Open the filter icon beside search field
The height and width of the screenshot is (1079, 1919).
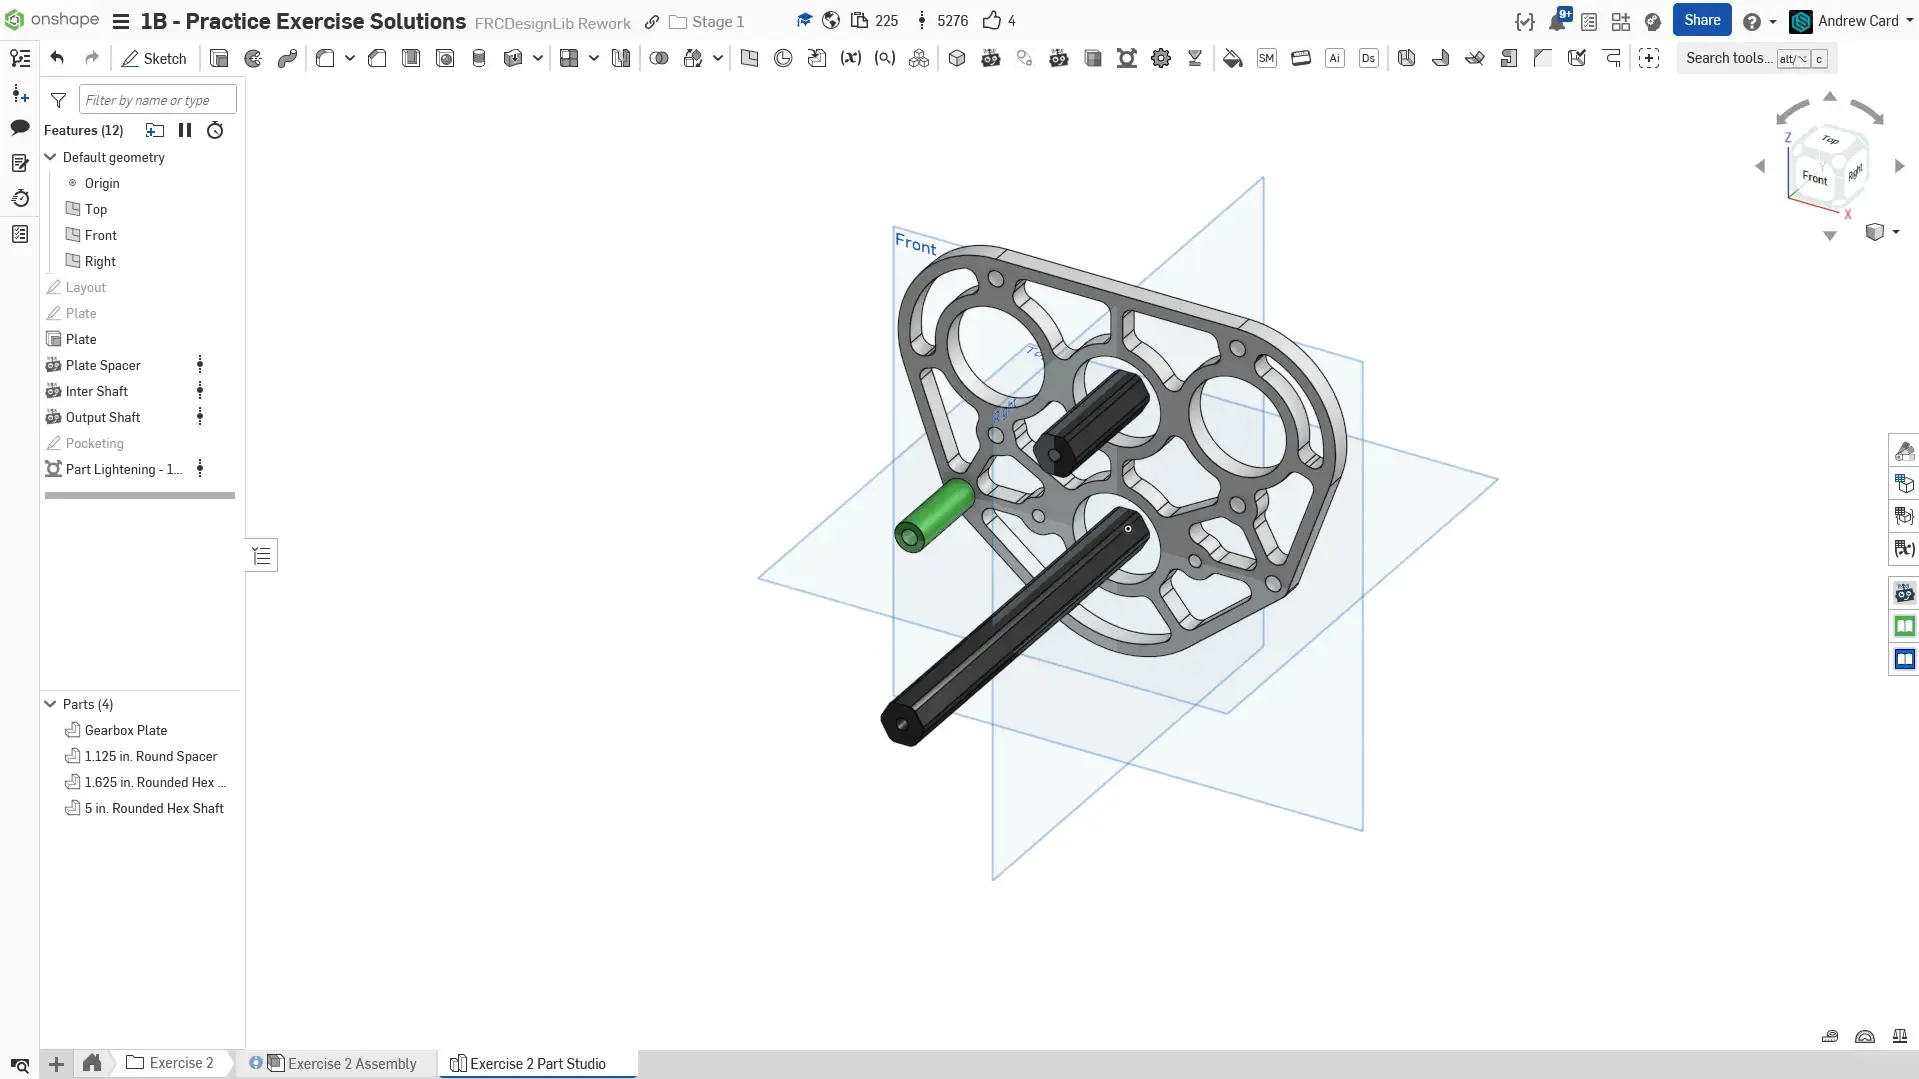coord(59,100)
